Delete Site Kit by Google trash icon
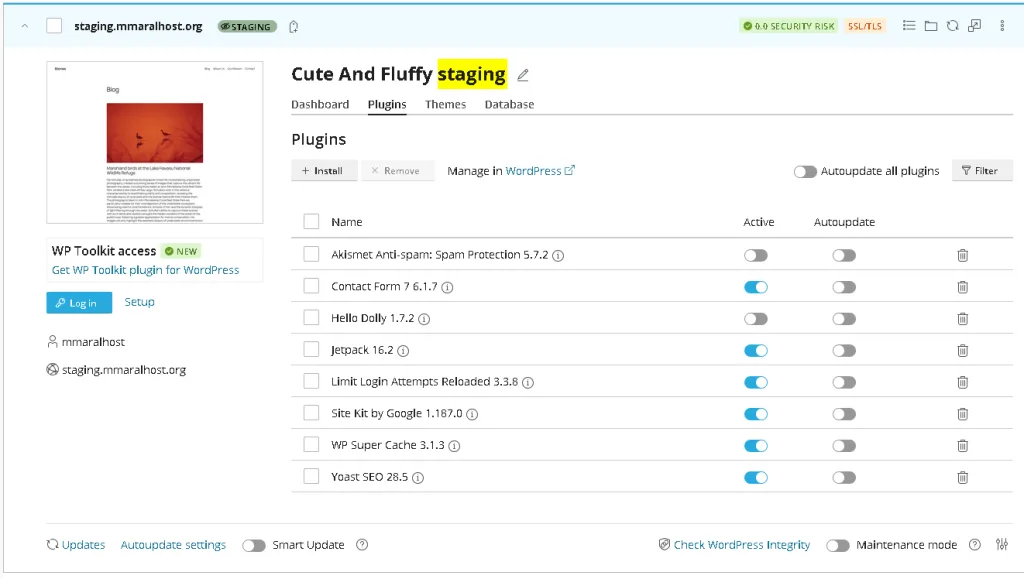This screenshot has width=1024, height=579. [963, 414]
